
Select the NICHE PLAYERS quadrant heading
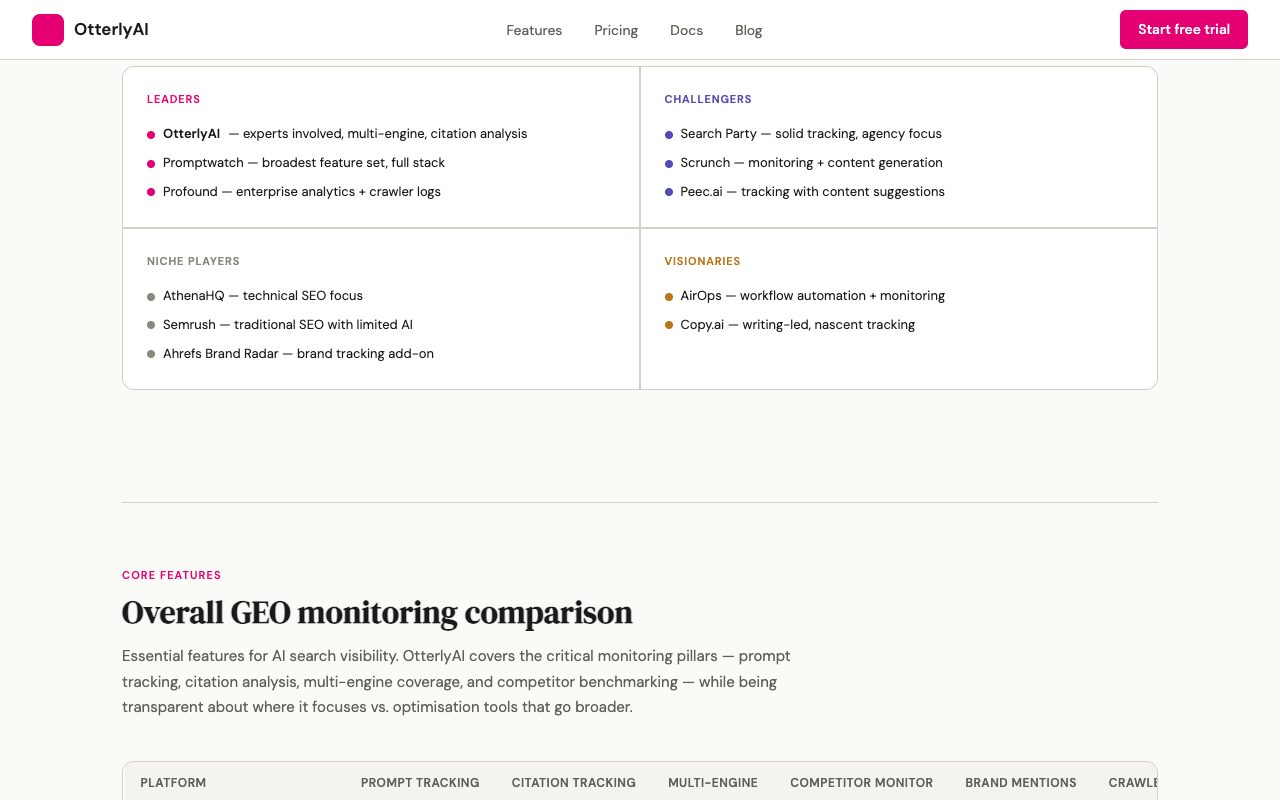[194, 261]
